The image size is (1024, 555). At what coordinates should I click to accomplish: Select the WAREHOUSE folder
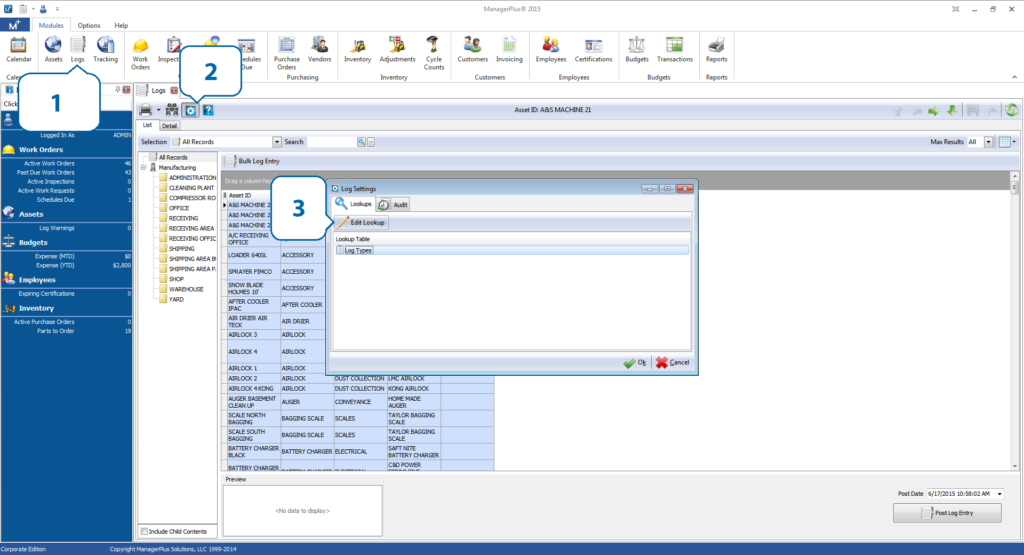tap(186, 289)
